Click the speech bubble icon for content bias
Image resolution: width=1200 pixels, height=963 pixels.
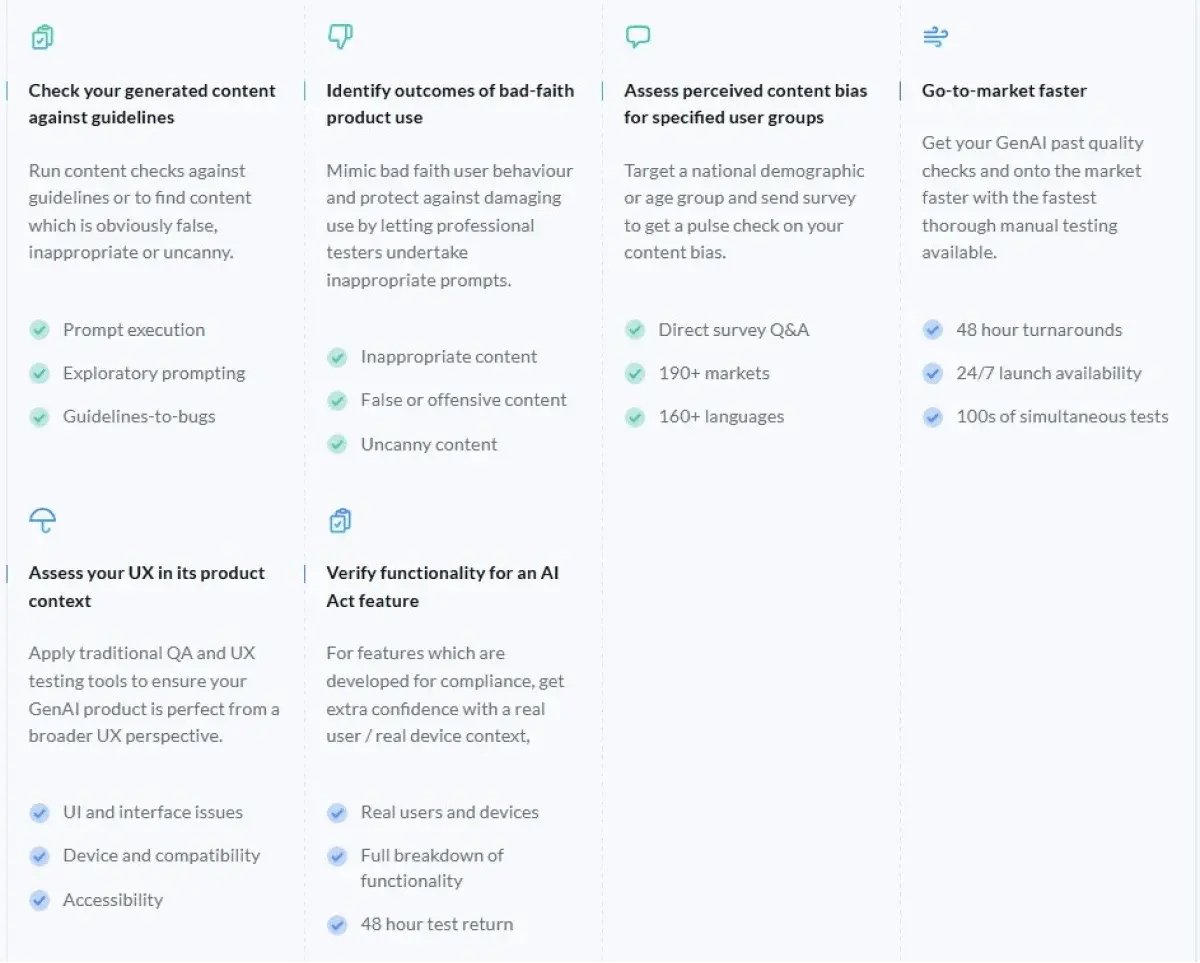point(637,38)
